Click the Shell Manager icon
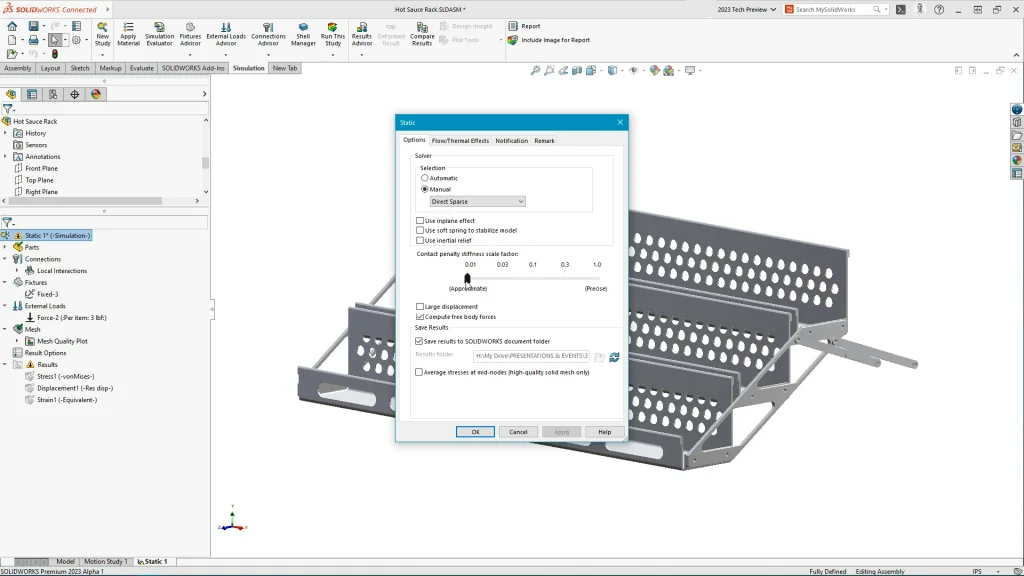Viewport: 1024px width, 576px height. 303,32
